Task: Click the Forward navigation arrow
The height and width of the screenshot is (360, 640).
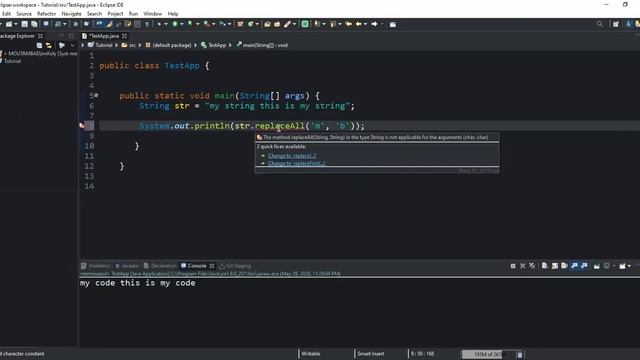Action: [x=374, y=24]
